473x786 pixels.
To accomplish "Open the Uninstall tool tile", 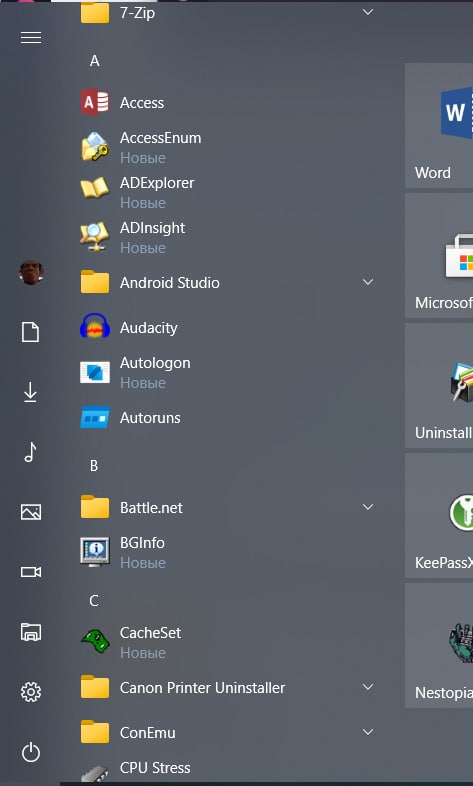I will 439,385.
